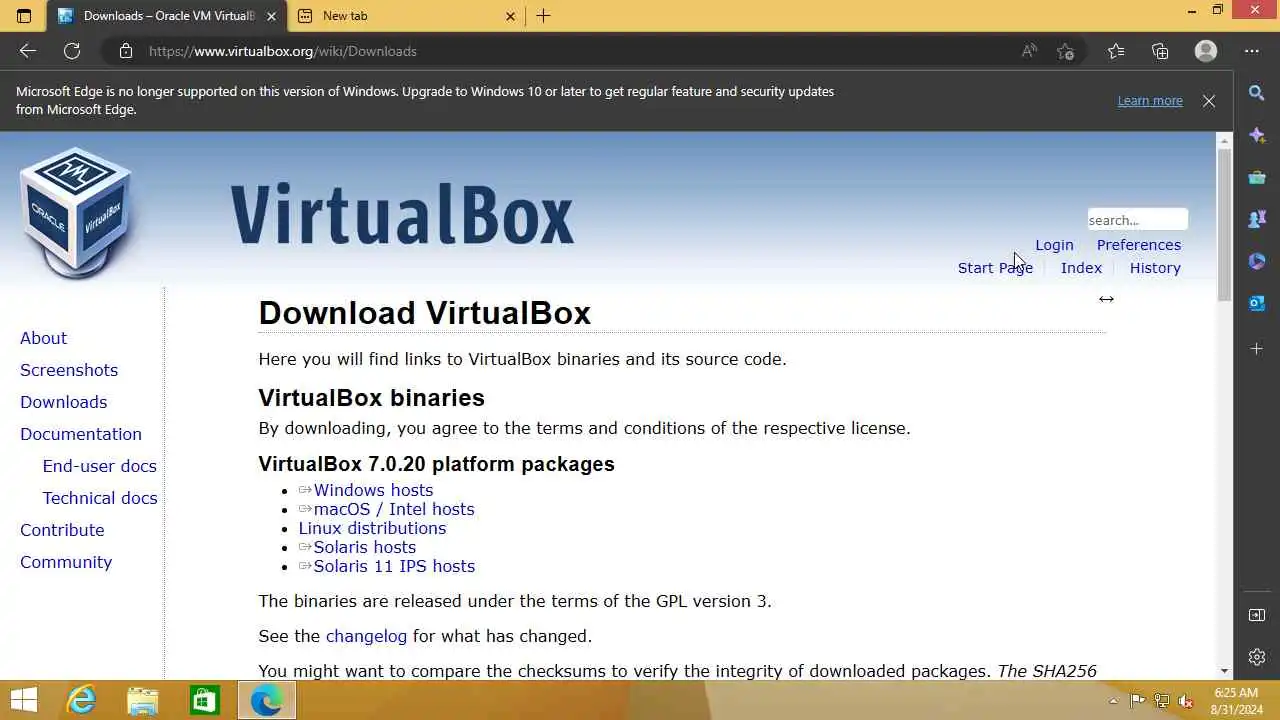This screenshot has height=720, width=1280.
Task: Click the site lock icon in address bar
Action: tap(125, 51)
